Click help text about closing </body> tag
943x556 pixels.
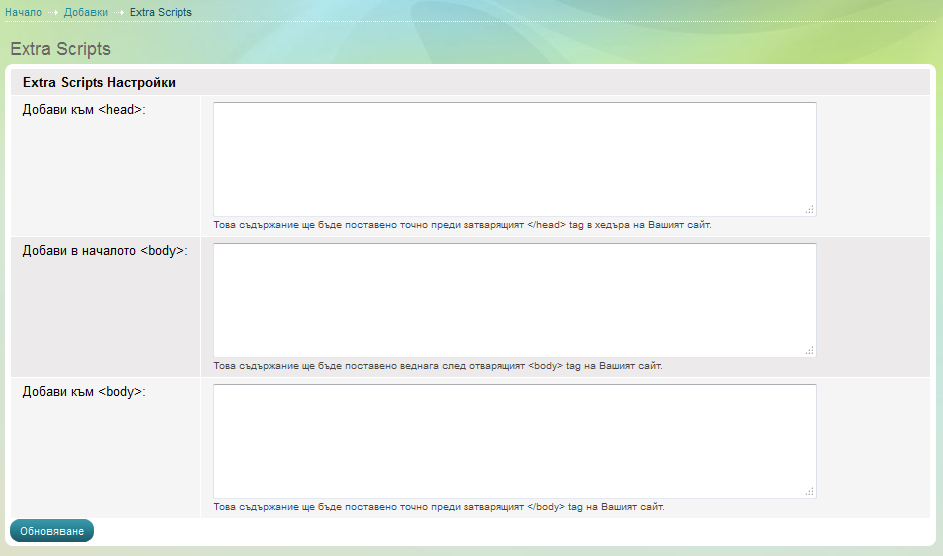click(x=438, y=507)
